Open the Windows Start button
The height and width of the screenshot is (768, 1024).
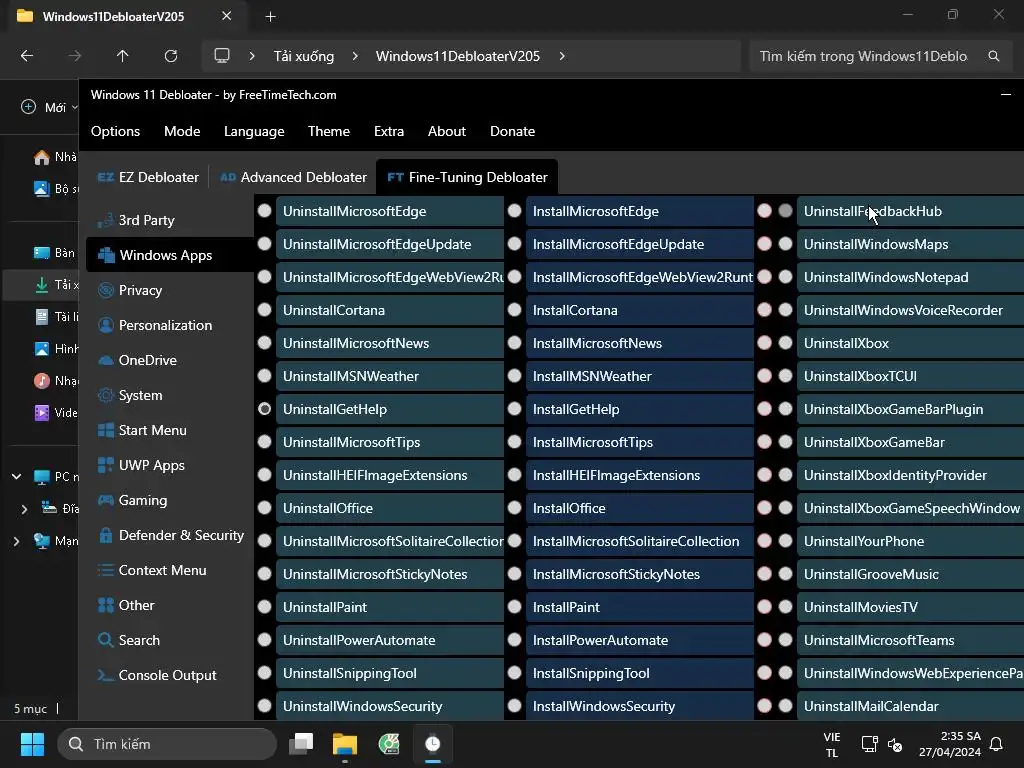click(x=32, y=744)
